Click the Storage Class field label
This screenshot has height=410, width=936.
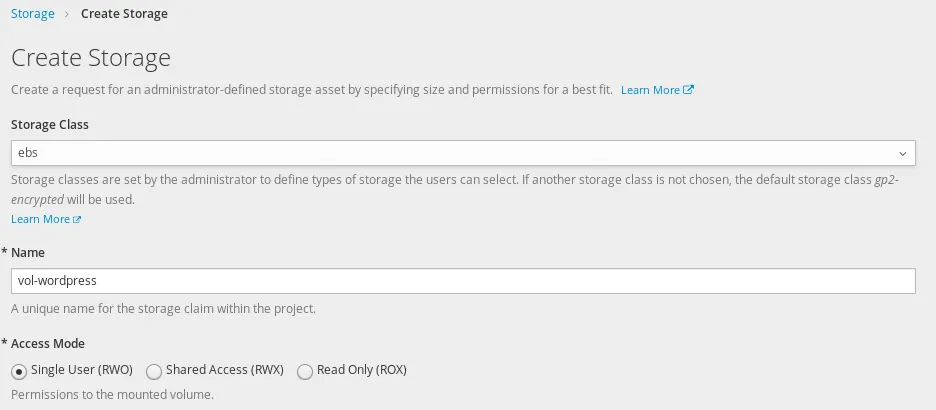[x=50, y=125]
